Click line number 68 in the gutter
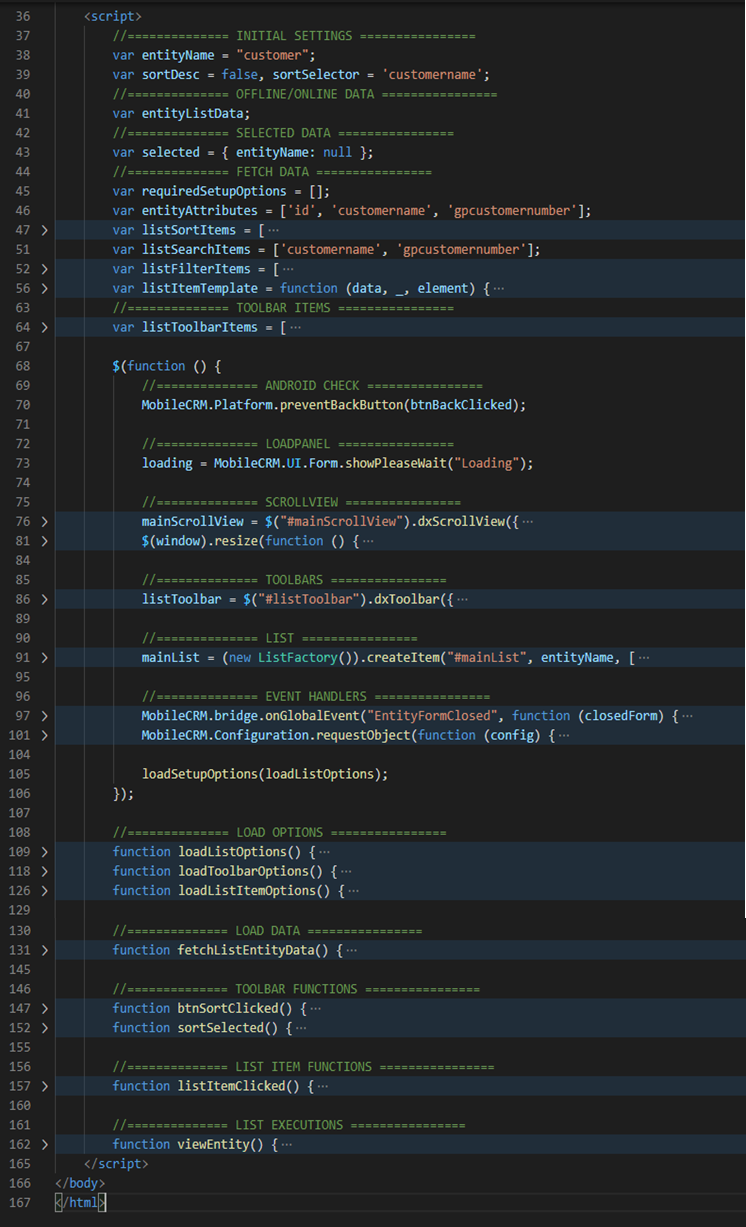Screen dimensions: 746x1227 (23, 366)
